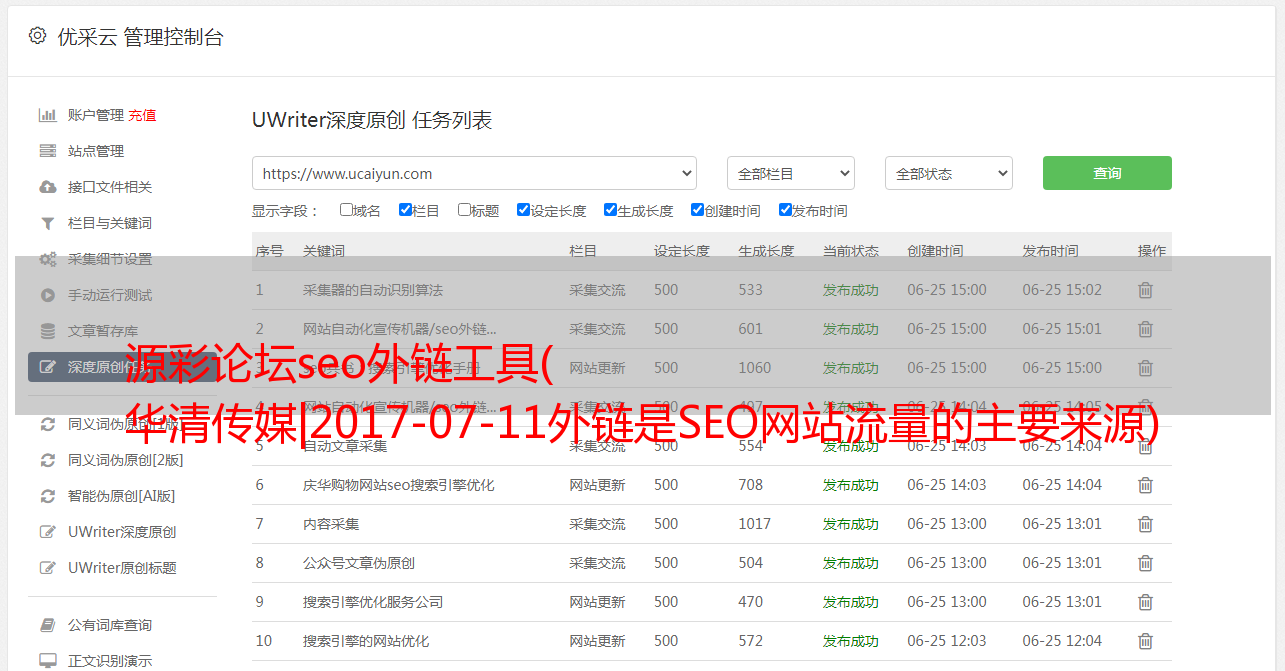Click the play icon for 手动运行测试
This screenshot has height=671, width=1285.
click(47, 295)
